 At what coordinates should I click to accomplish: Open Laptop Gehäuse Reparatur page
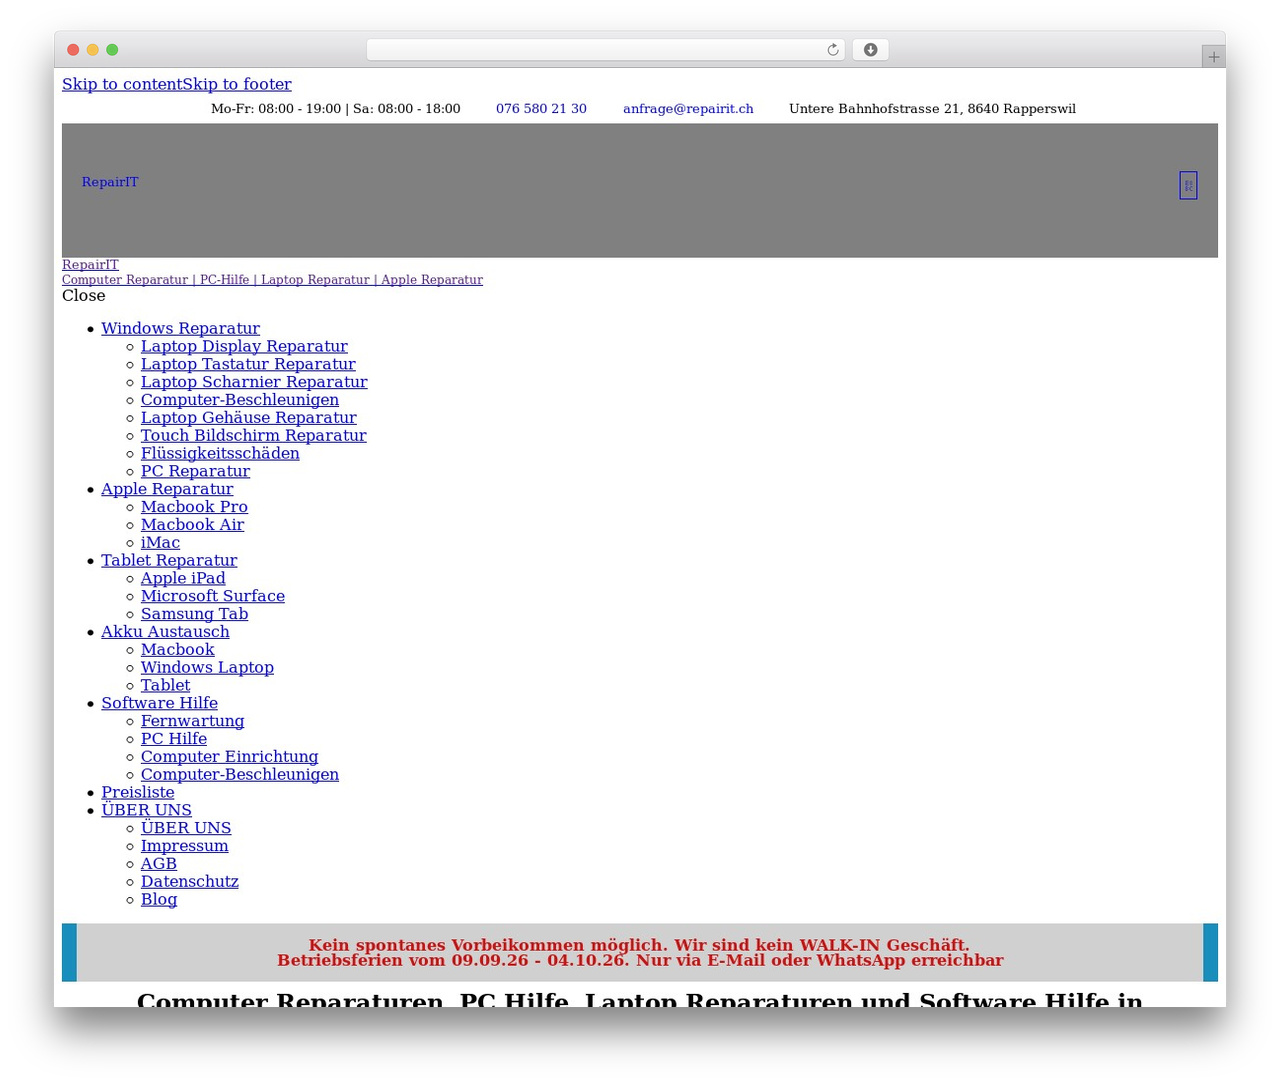click(249, 418)
